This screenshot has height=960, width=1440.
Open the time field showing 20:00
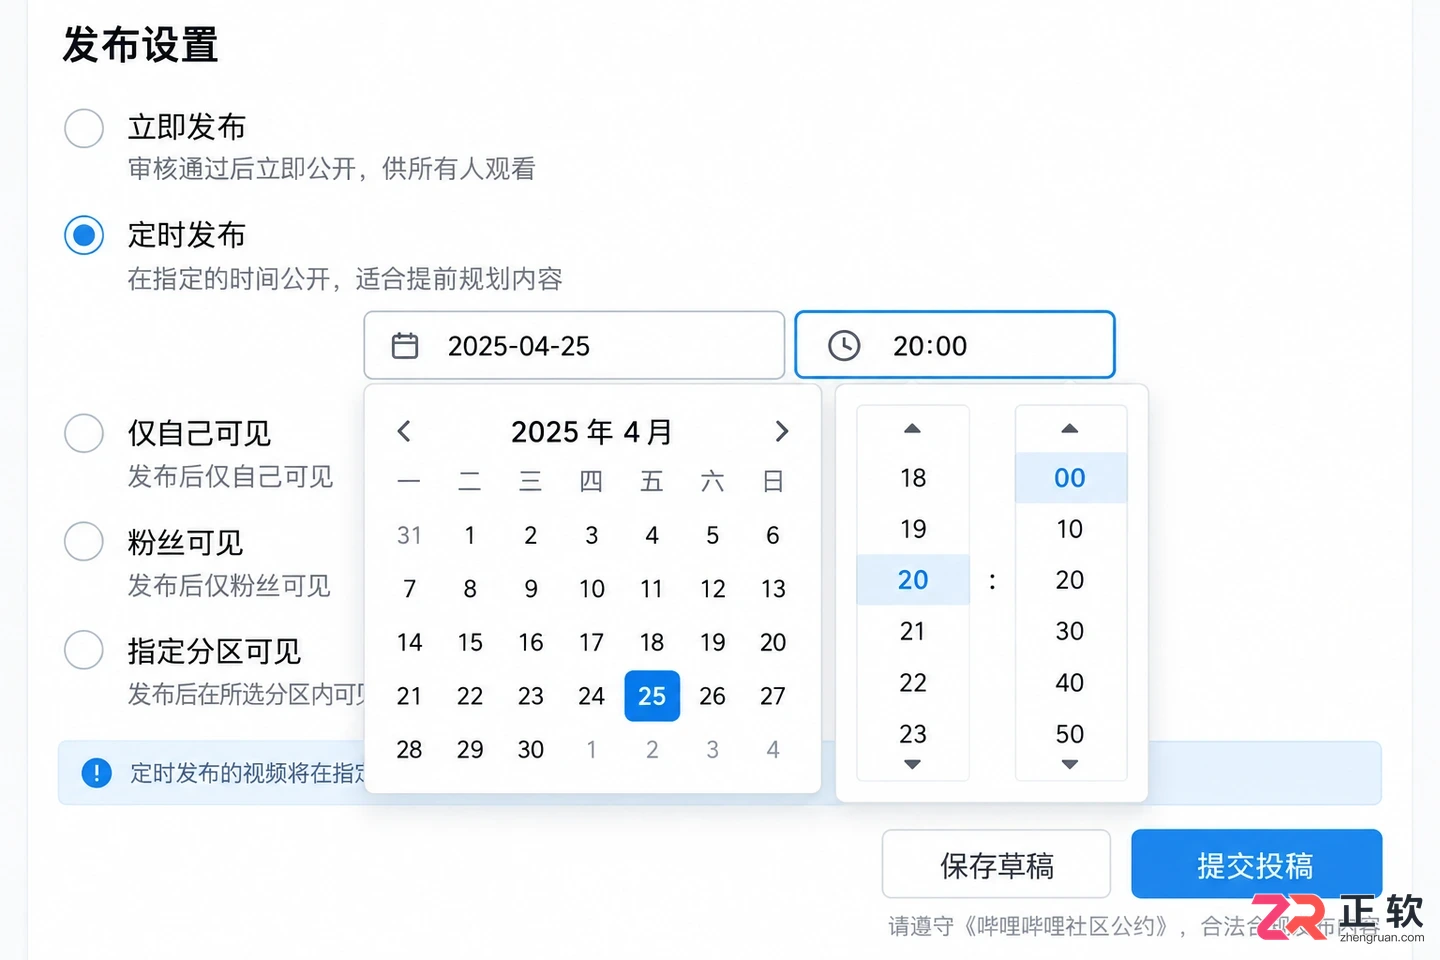click(955, 345)
